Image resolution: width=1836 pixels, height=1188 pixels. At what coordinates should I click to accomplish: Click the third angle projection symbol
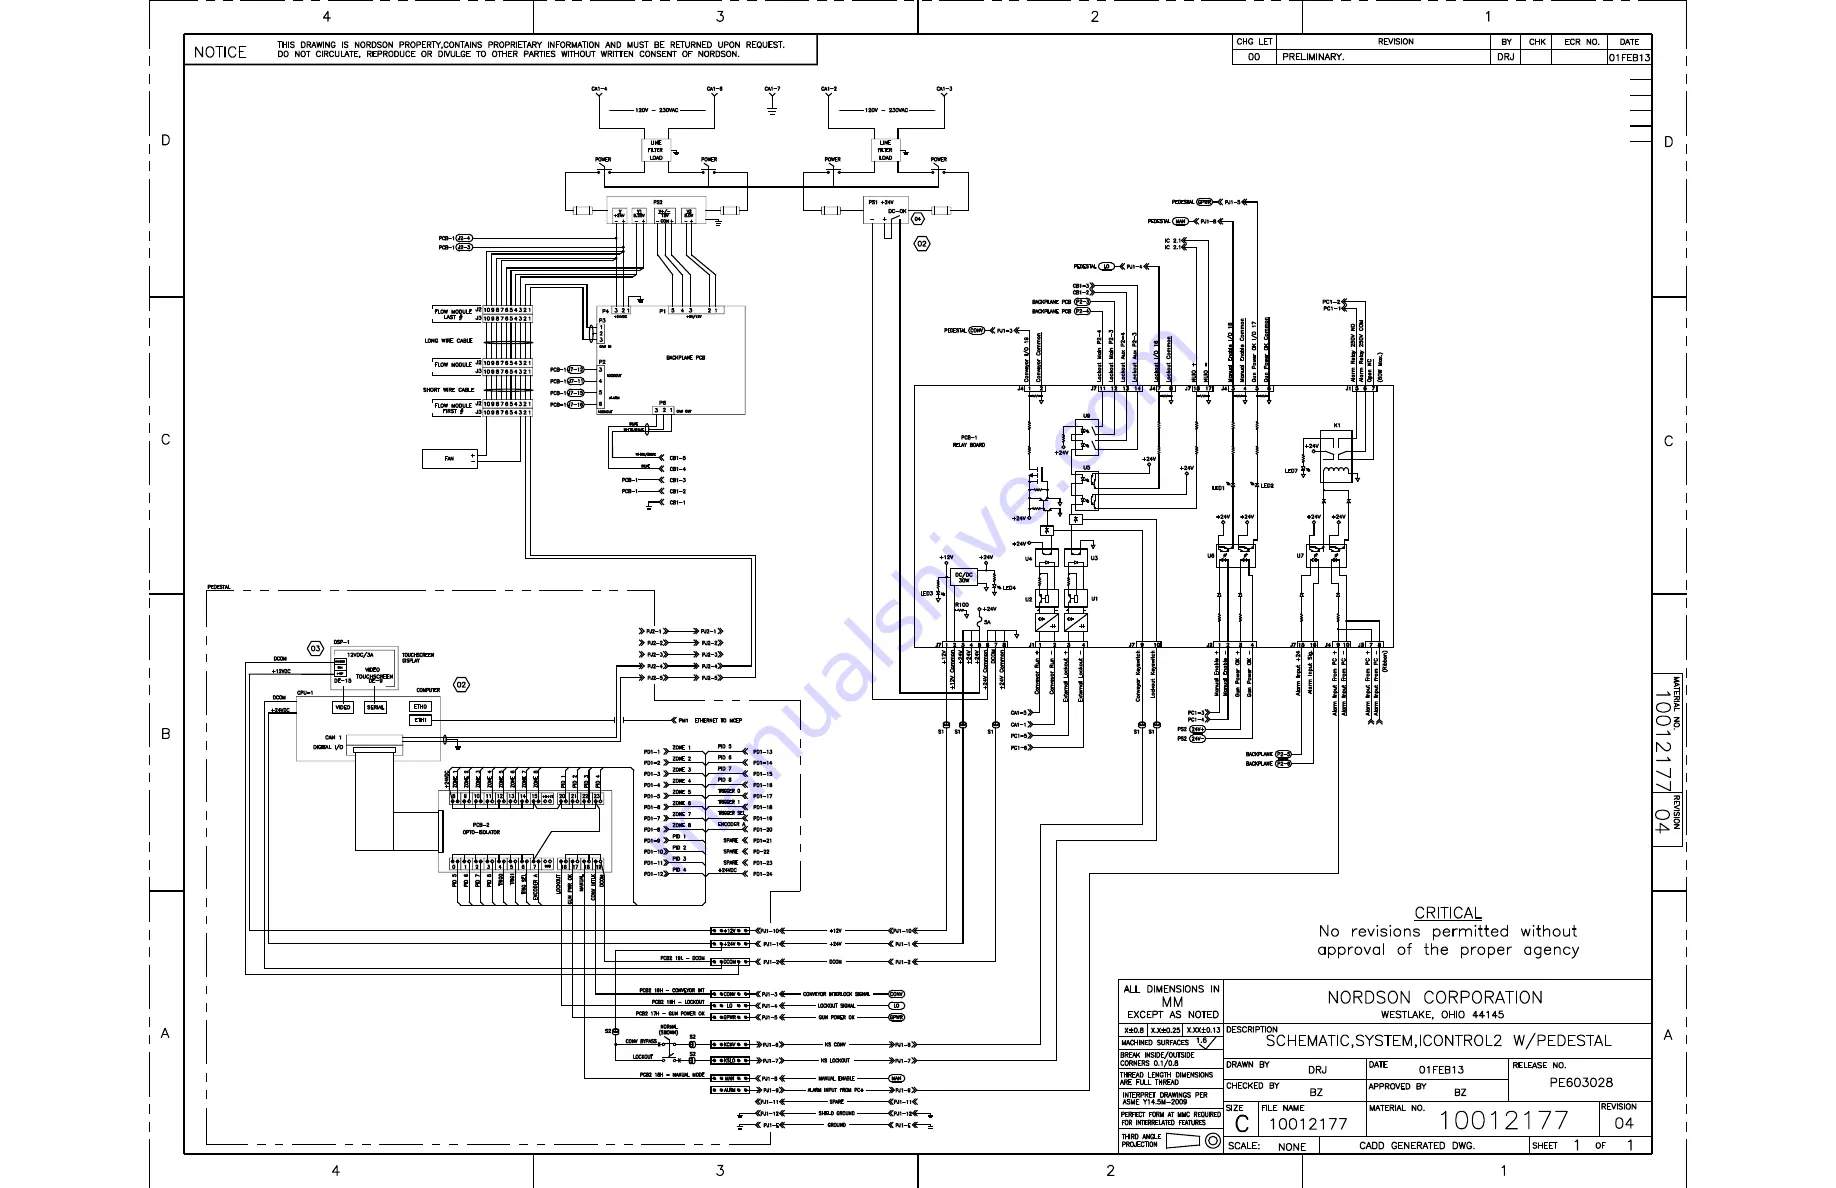coord(1195,1141)
